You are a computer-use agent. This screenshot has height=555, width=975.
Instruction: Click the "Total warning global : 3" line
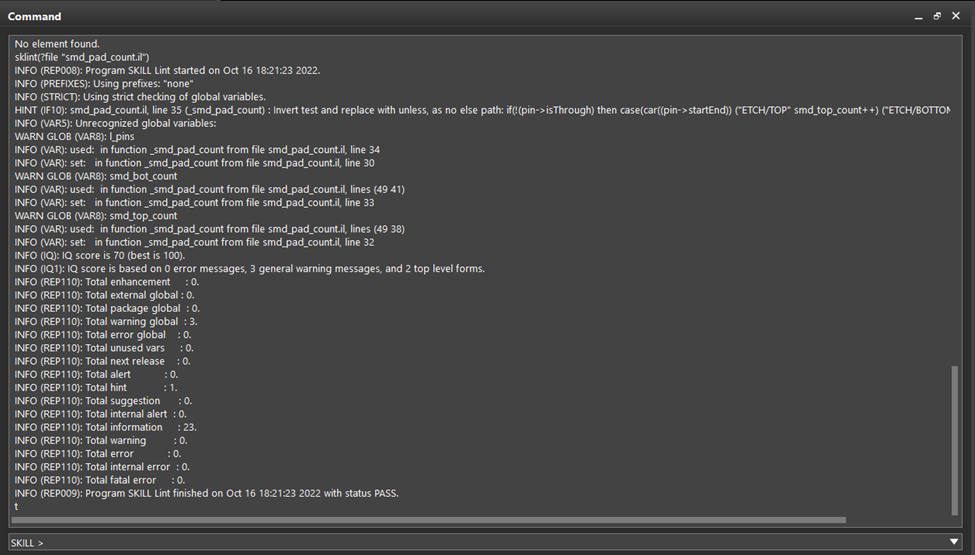click(106, 321)
